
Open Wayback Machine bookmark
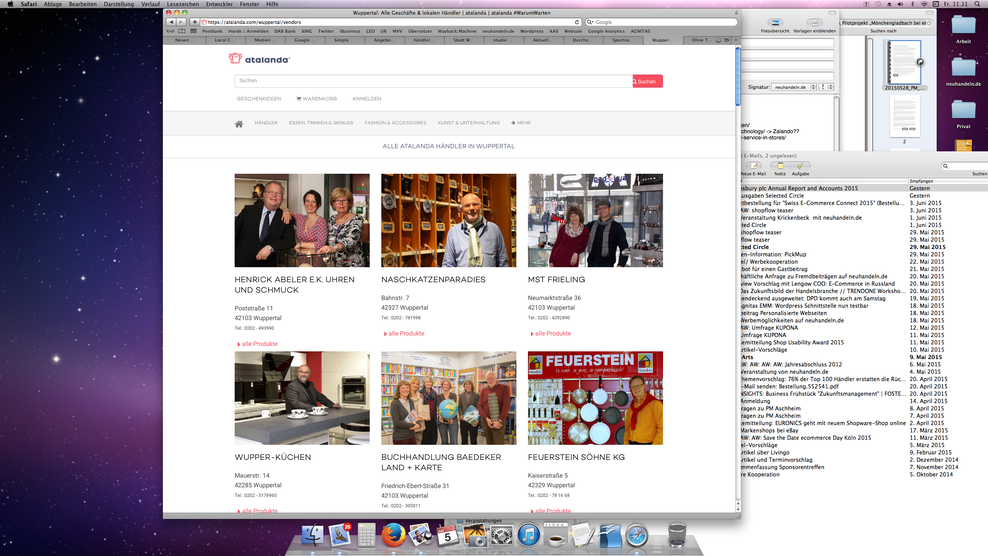point(457,31)
